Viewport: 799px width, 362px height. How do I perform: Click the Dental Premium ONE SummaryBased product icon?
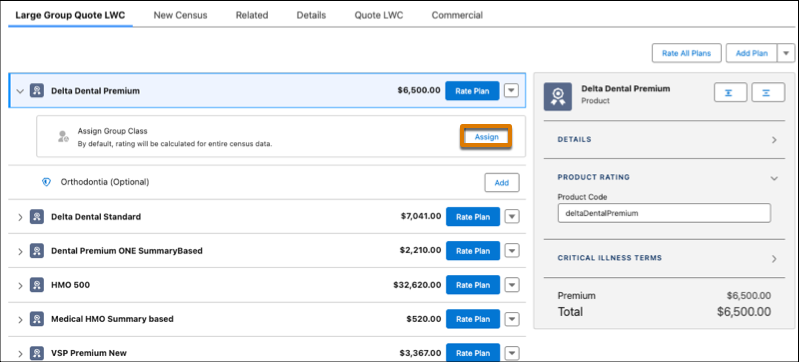(37, 251)
